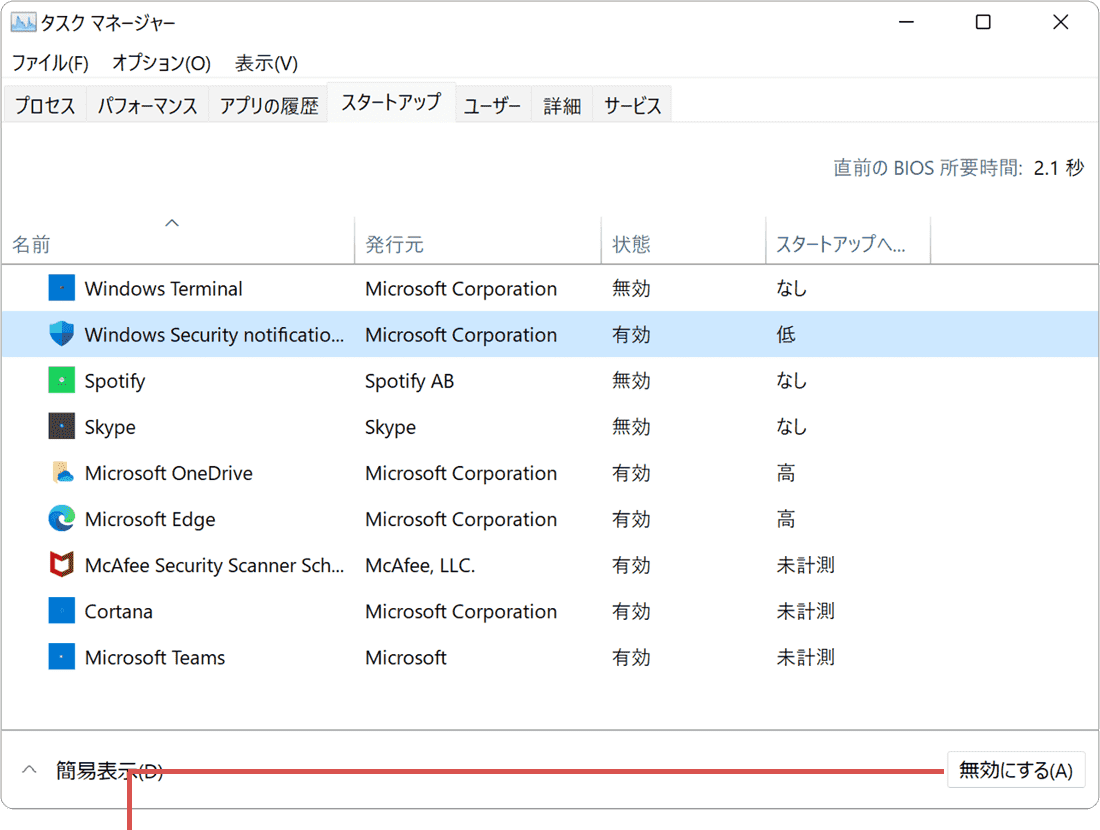
Task: Click the Windows Security shield icon
Action: pos(62,334)
